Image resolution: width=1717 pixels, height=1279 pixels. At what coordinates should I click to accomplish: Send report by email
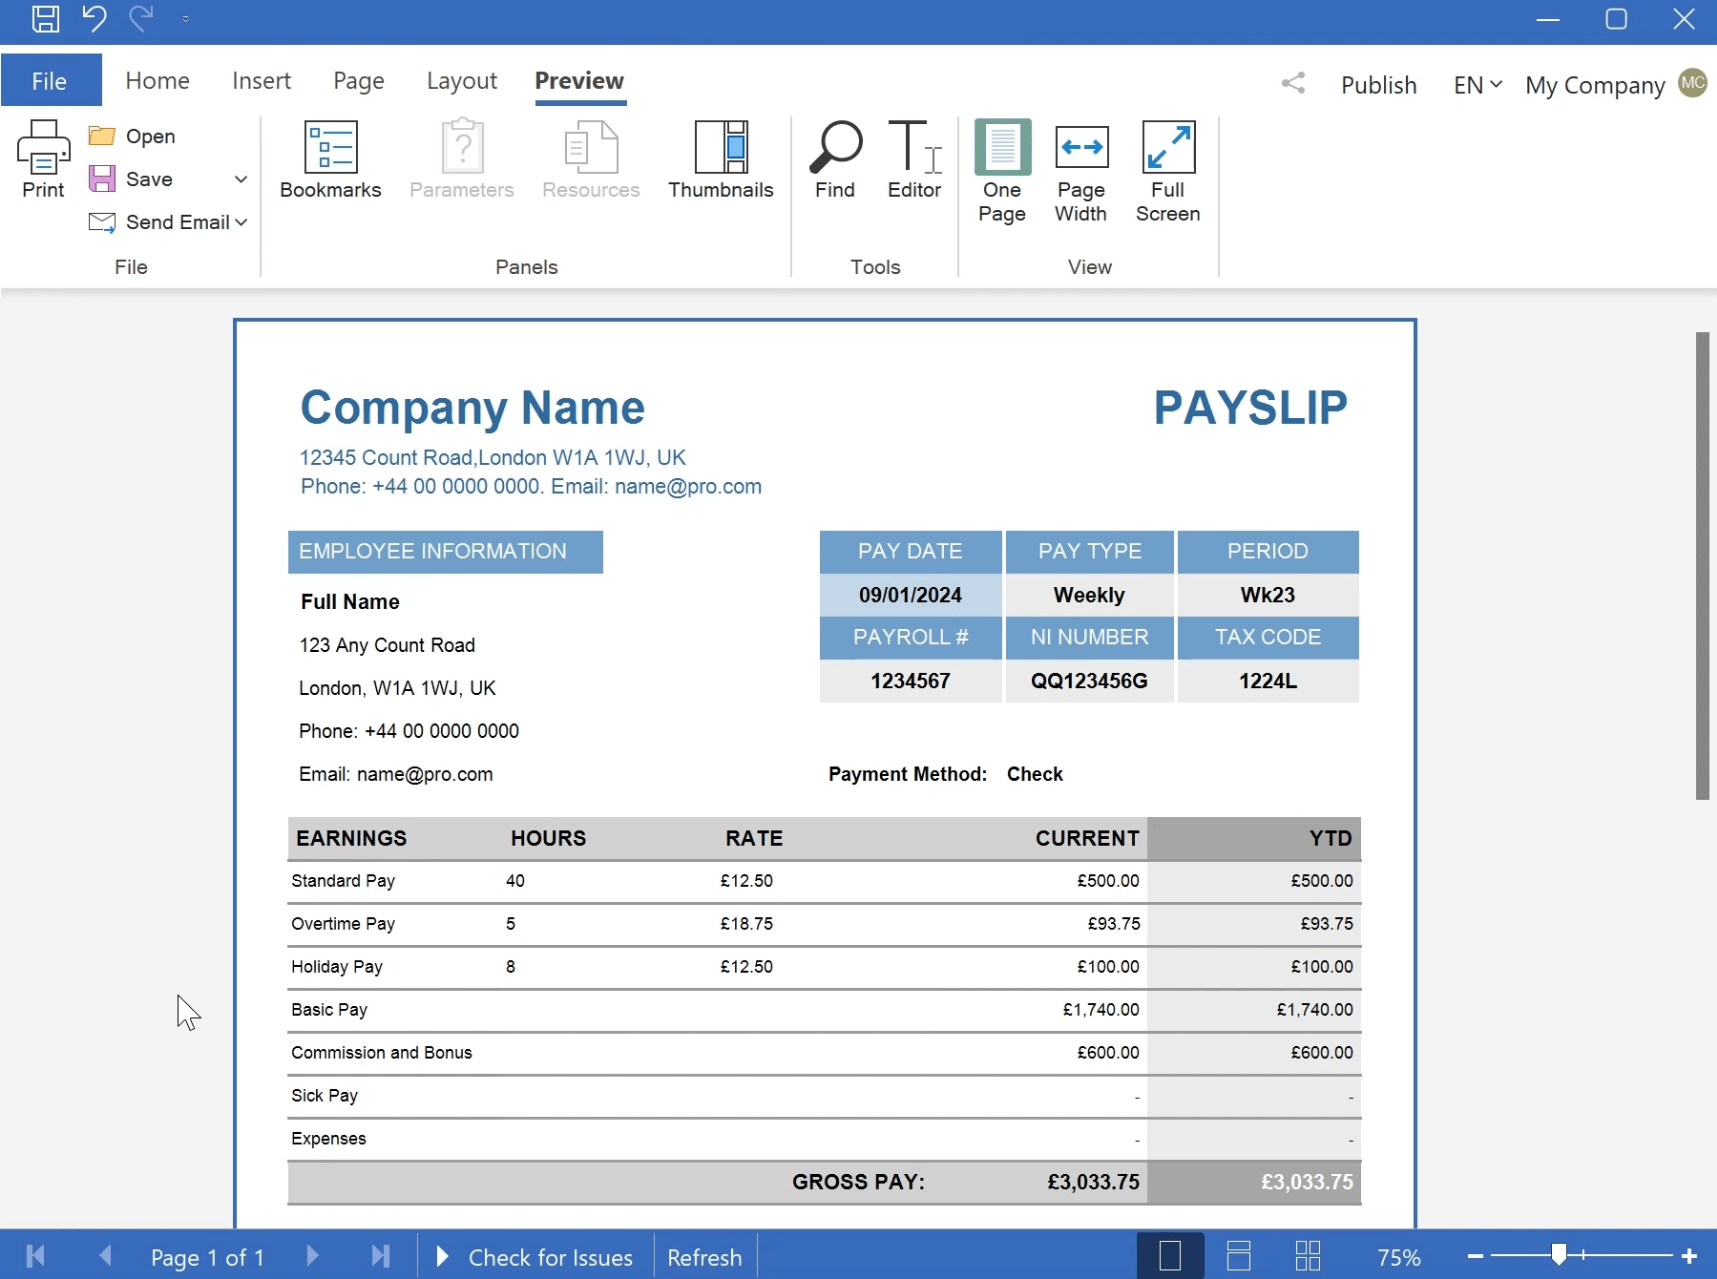[x=160, y=222]
